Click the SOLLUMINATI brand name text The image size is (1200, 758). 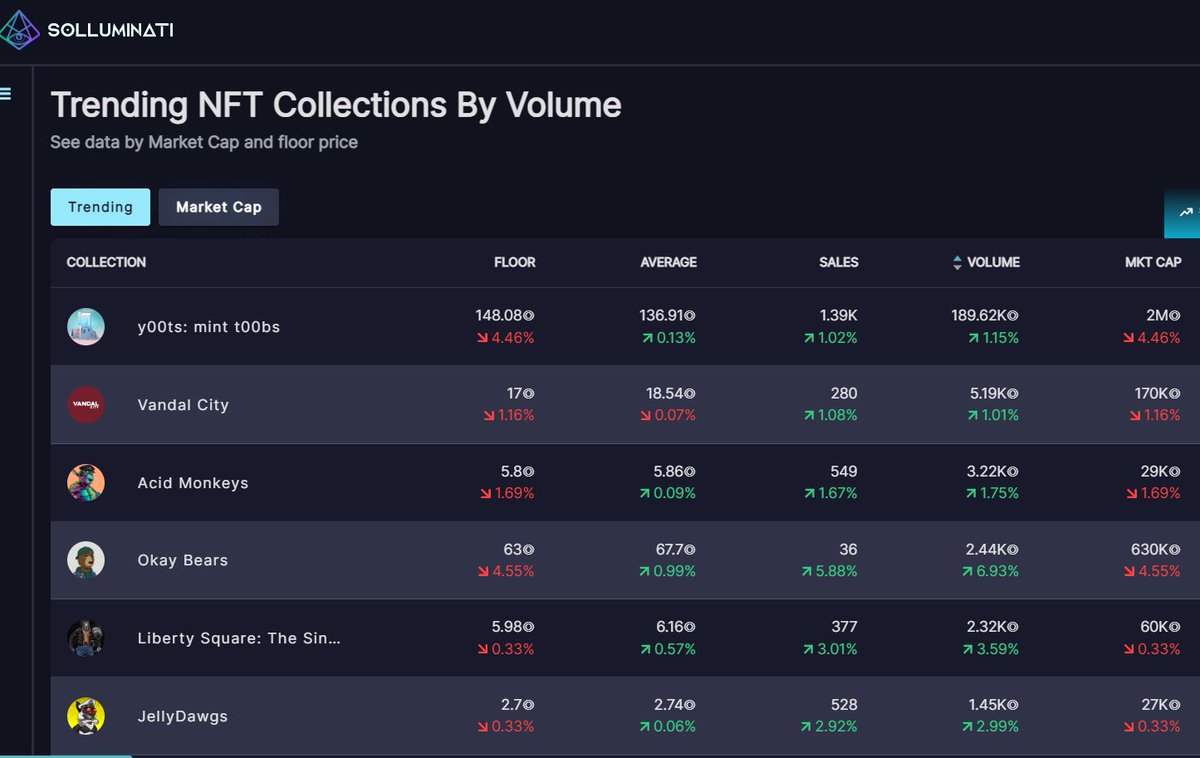click(111, 30)
